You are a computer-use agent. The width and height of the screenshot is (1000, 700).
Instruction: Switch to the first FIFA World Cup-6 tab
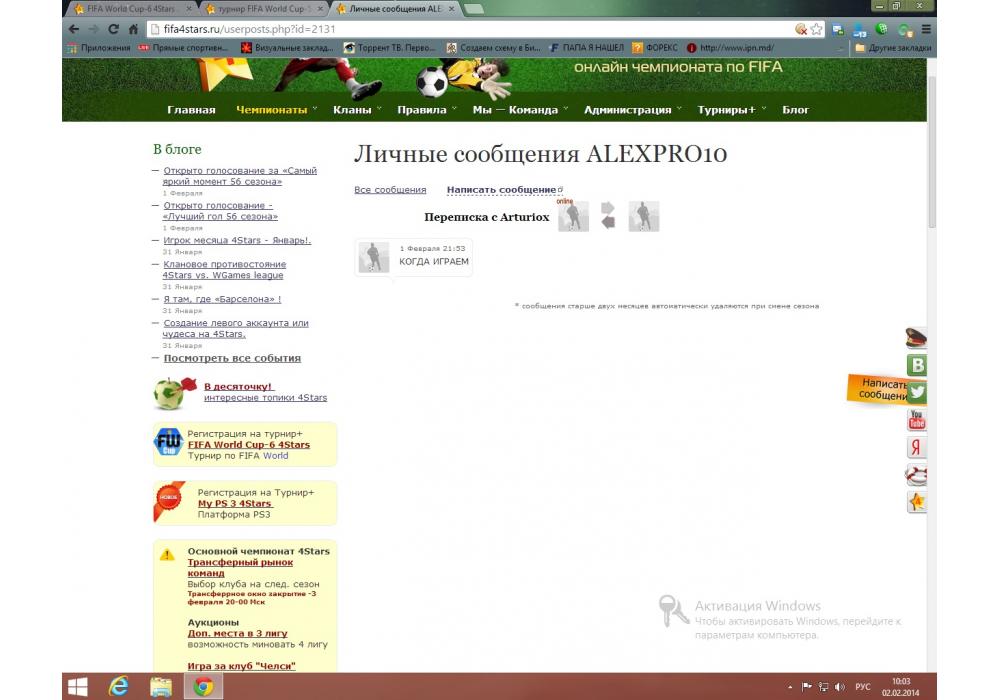coord(130,9)
